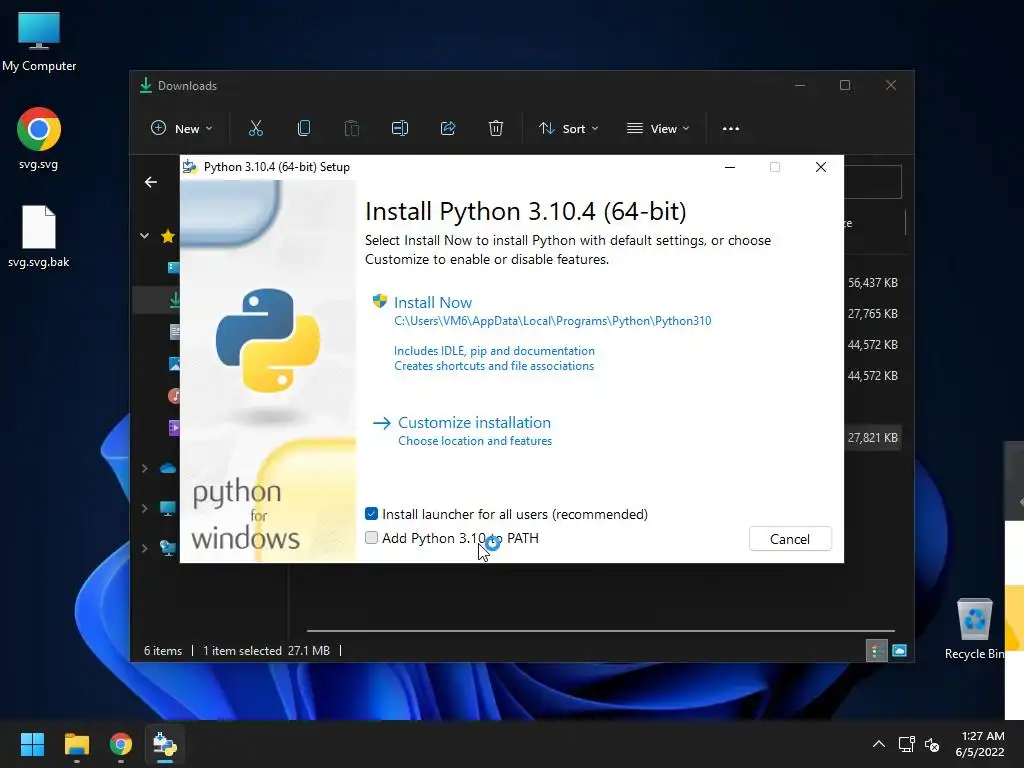1024x768 pixels.
Task: Show hidden icons in the system tray
Action: (x=879, y=744)
